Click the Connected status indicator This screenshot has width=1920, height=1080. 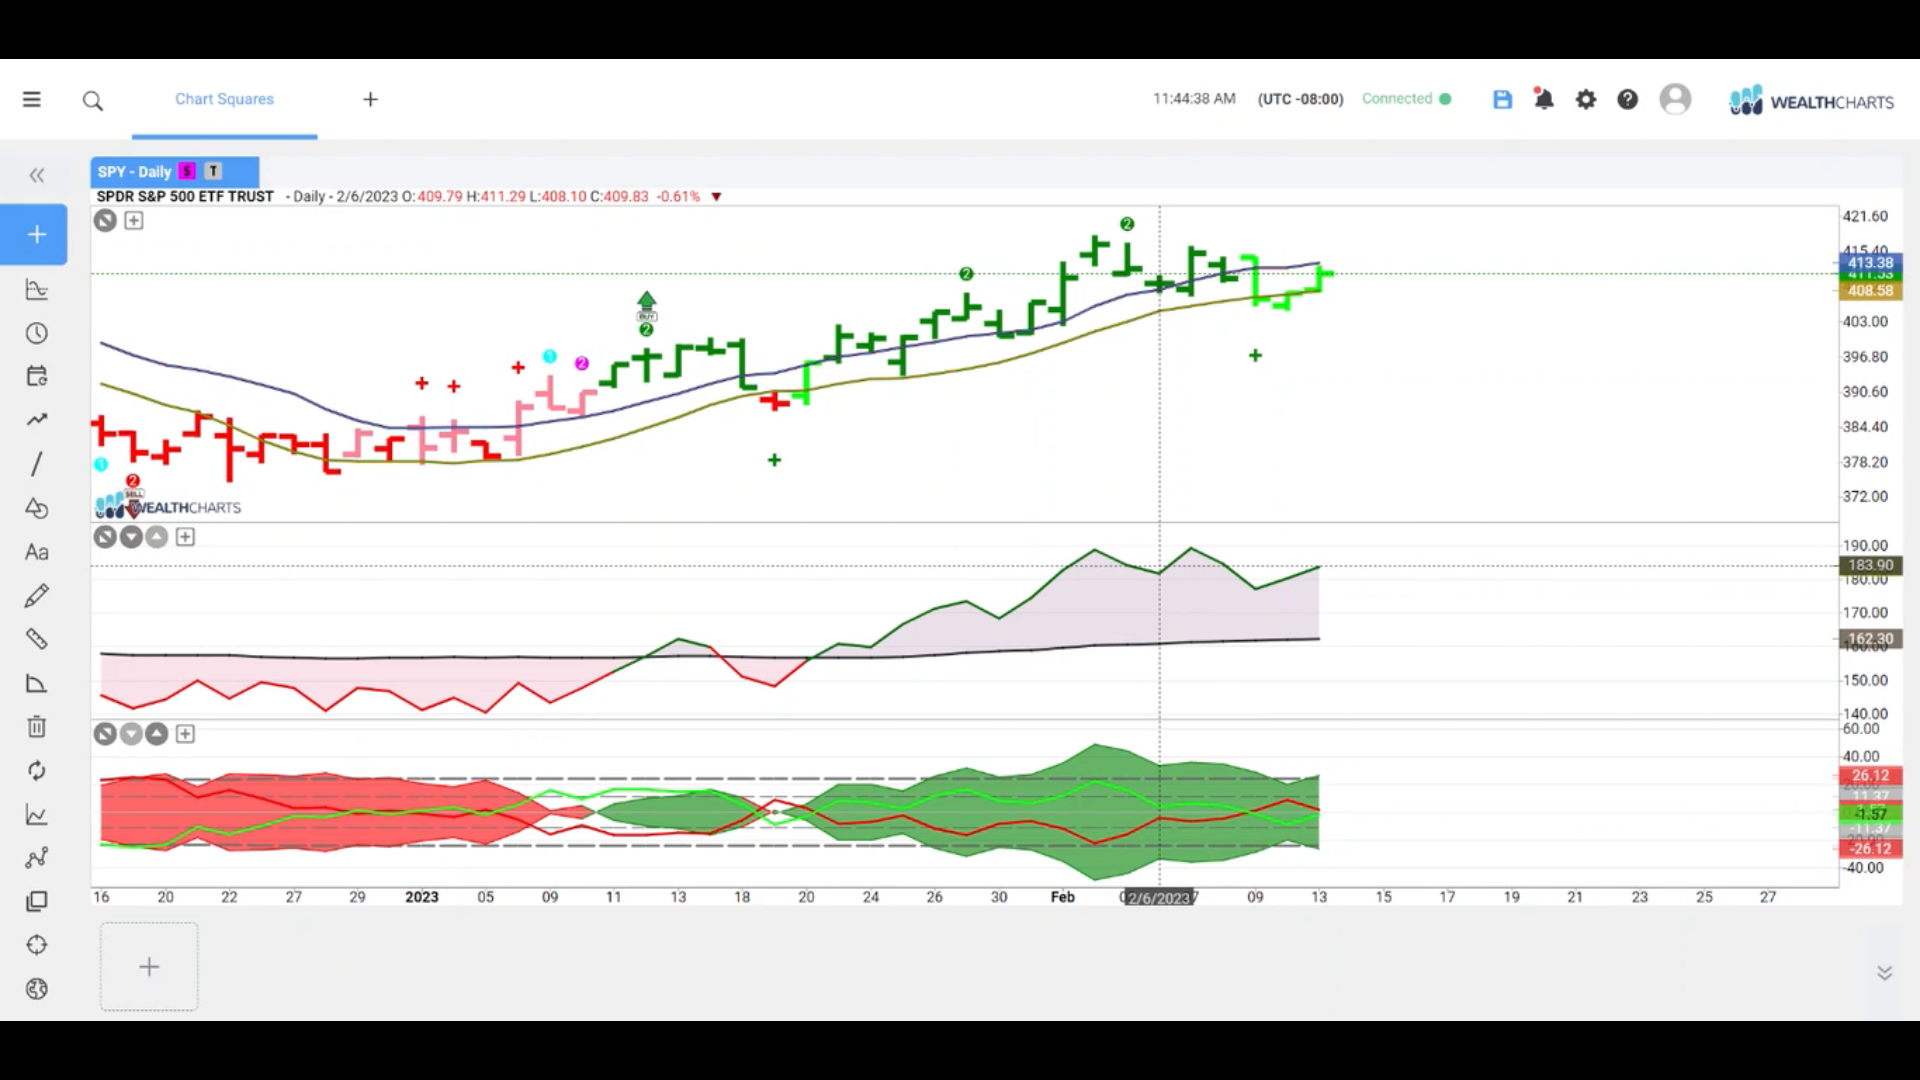[1406, 98]
